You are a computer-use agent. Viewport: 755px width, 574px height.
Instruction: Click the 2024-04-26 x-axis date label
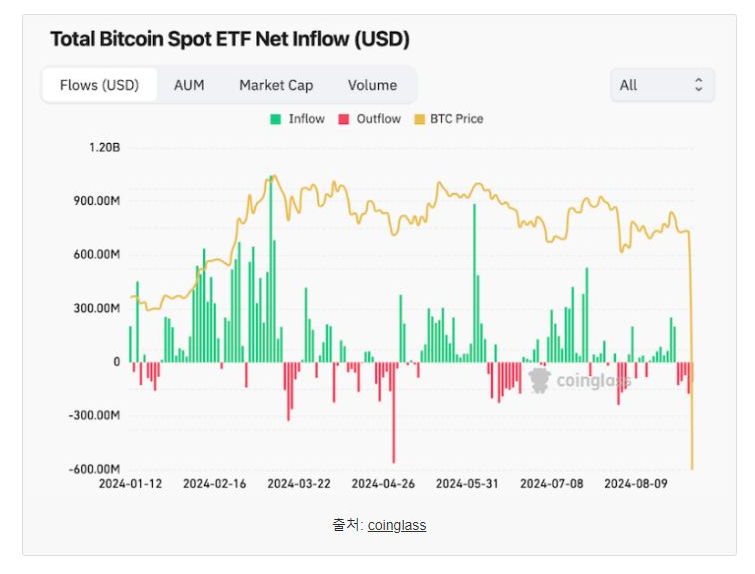tap(385, 483)
